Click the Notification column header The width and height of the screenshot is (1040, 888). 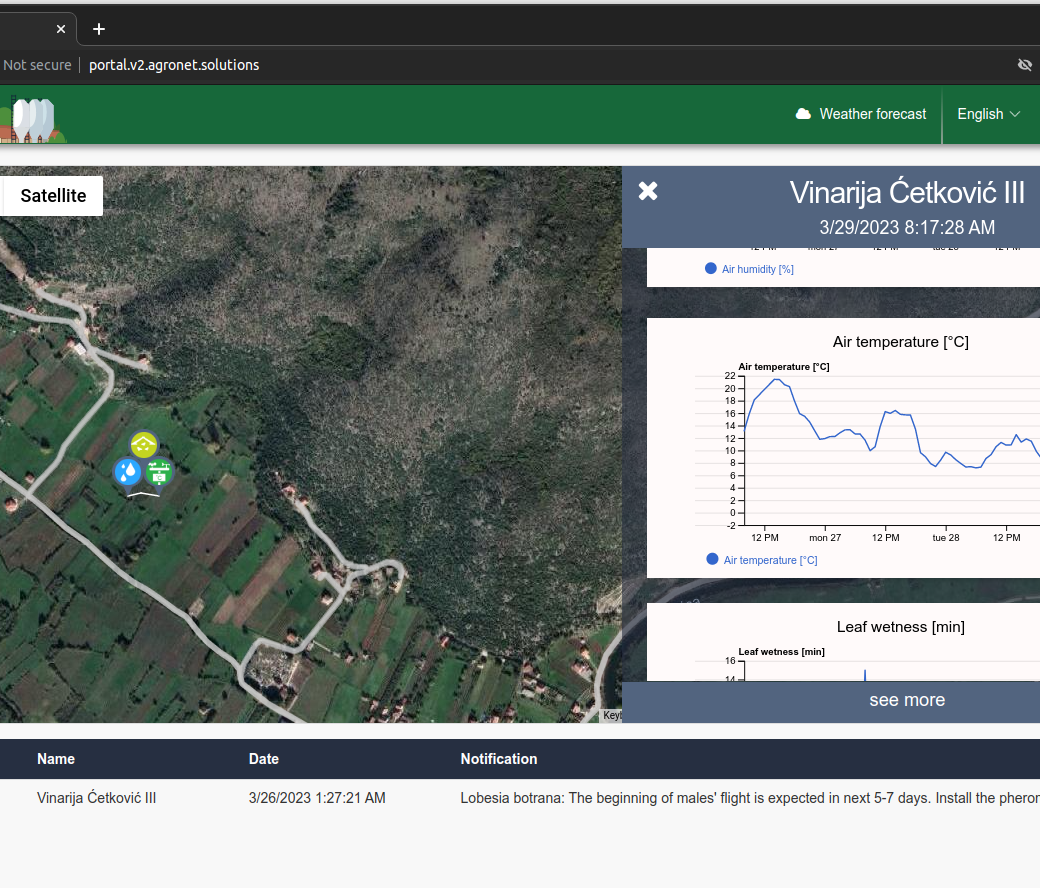[499, 759]
